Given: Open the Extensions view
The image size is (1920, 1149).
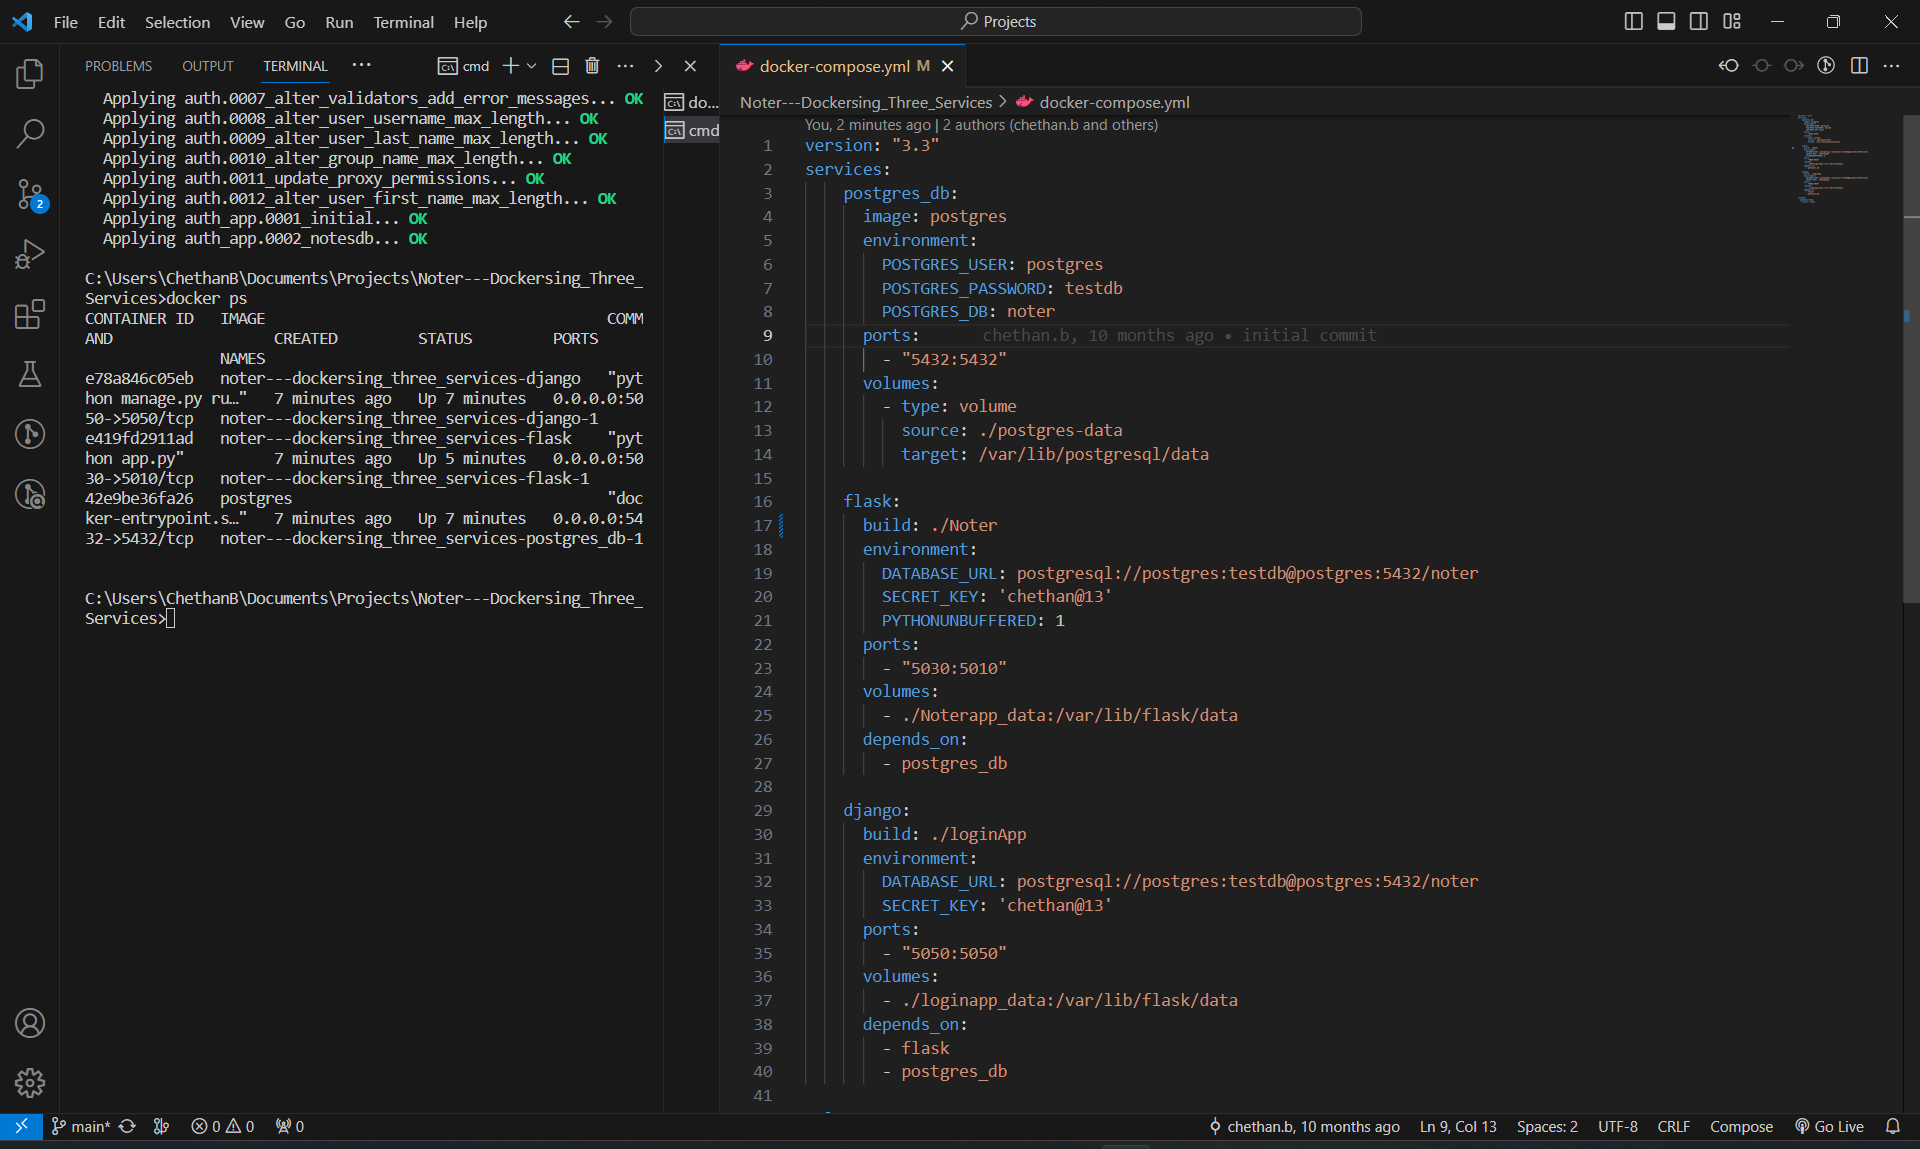Looking at the screenshot, I should coord(30,314).
